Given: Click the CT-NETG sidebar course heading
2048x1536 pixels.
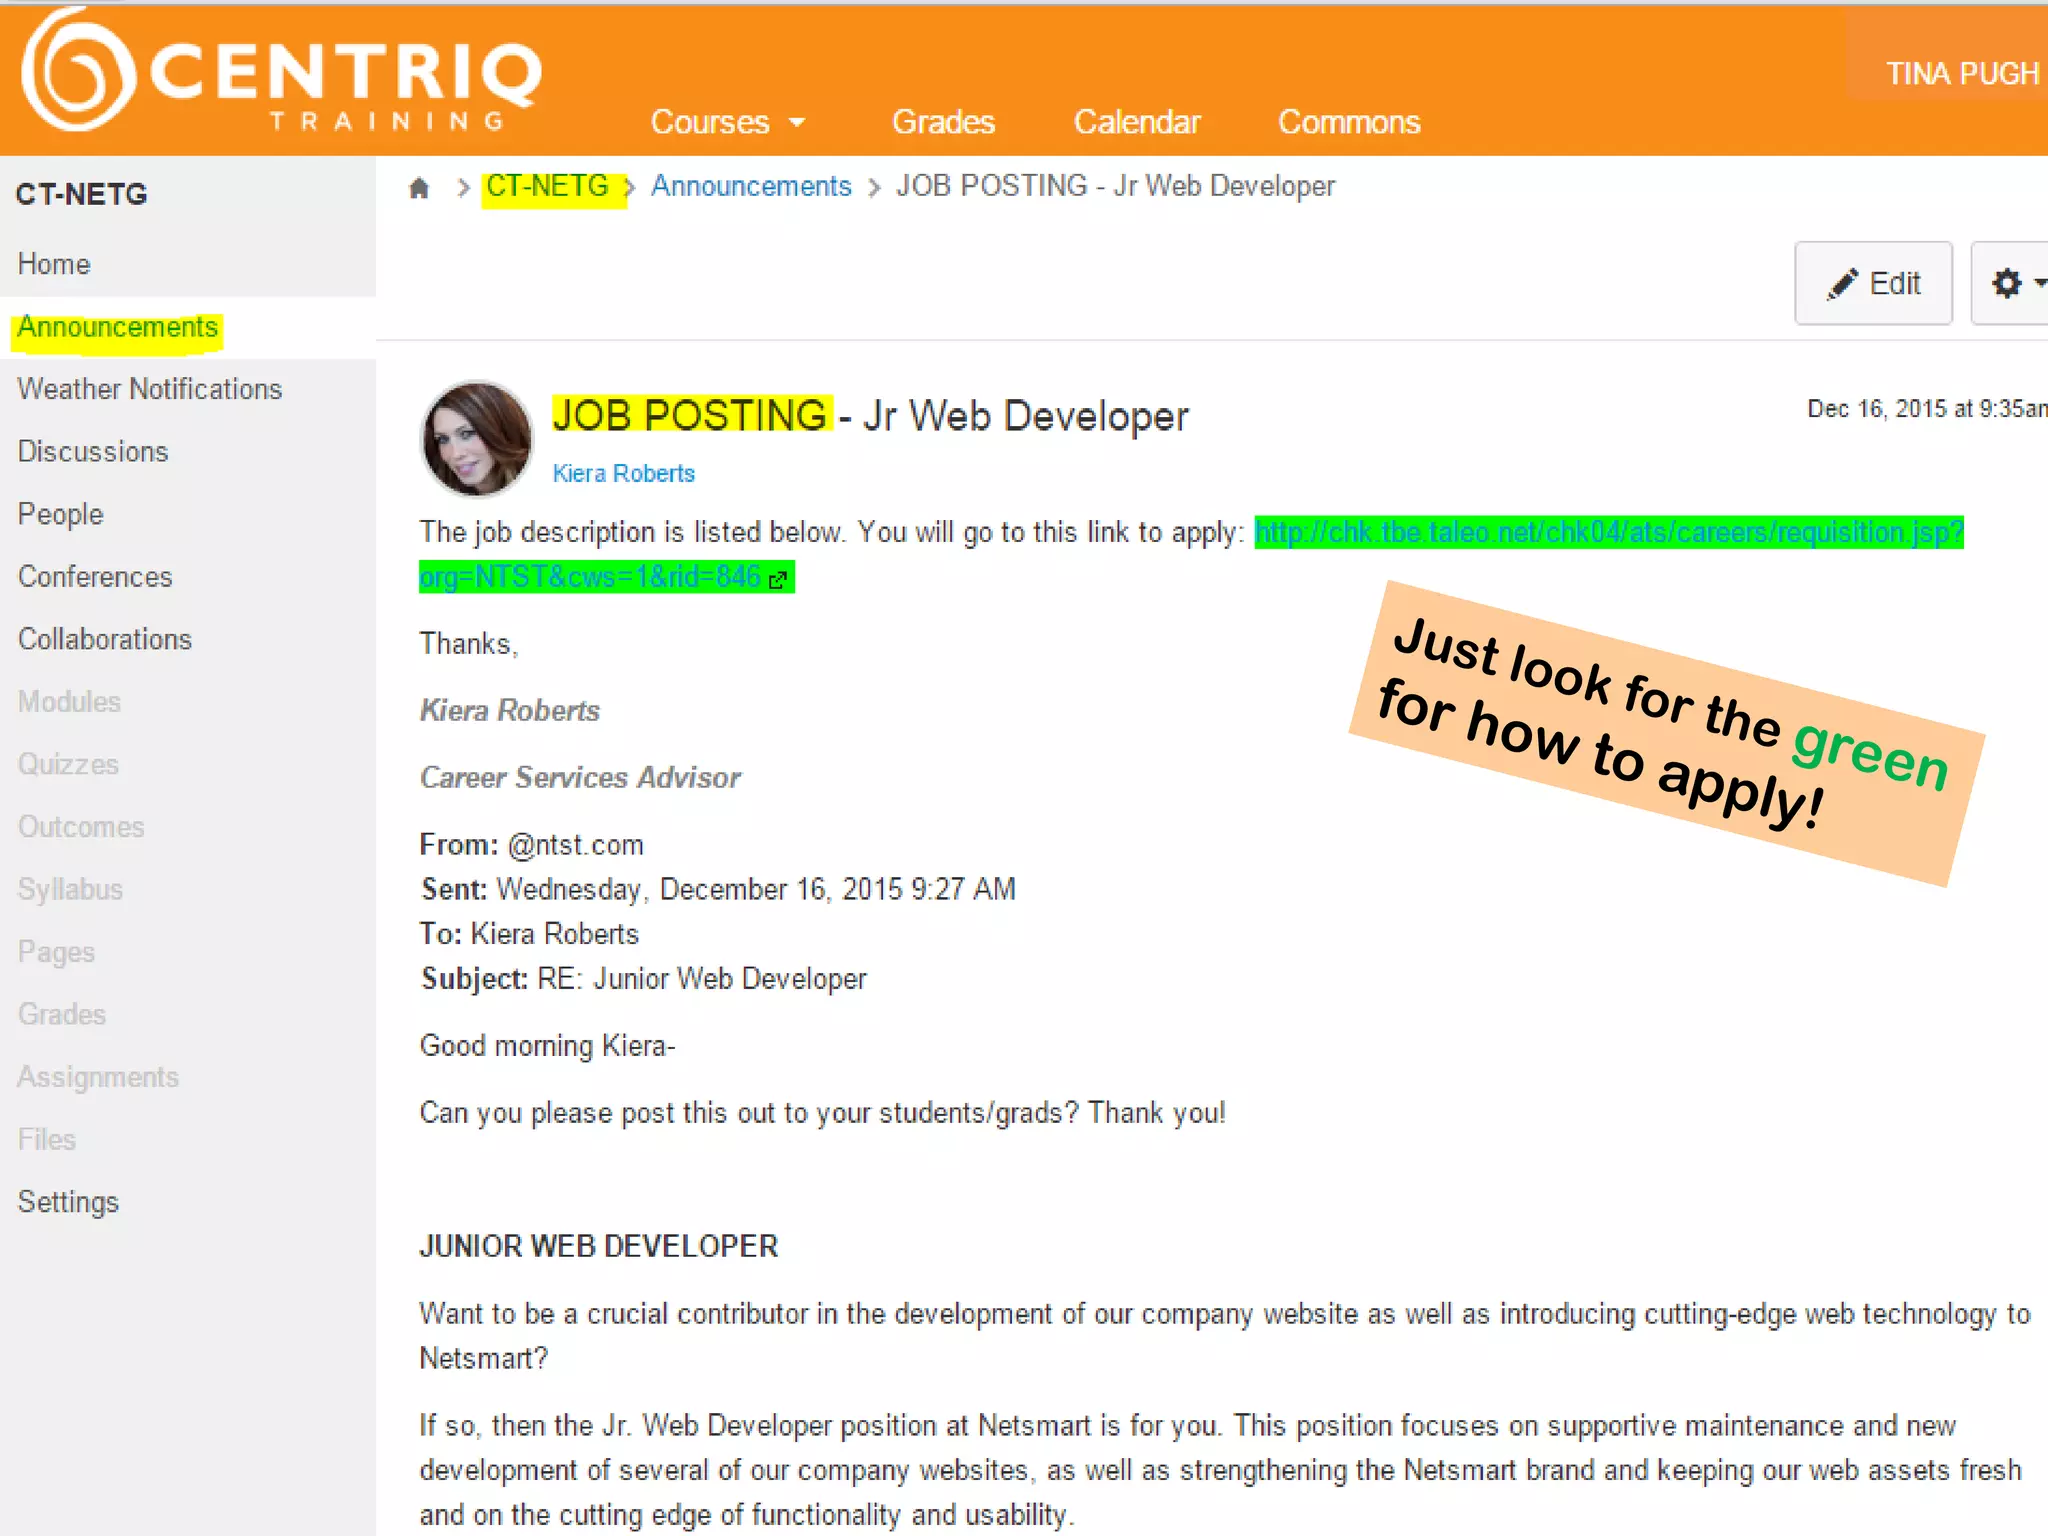Looking at the screenshot, I should coord(82,194).
